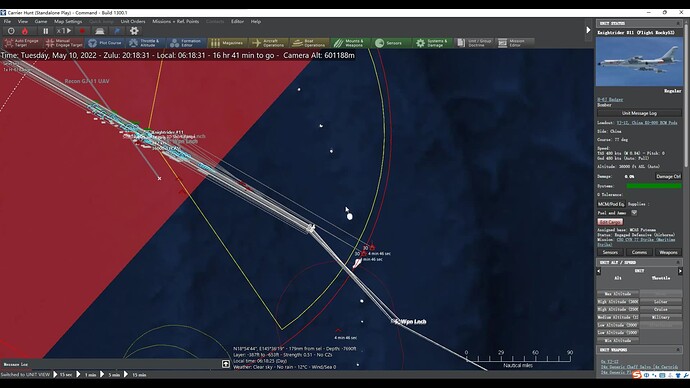Viewport: 690px width, 388px height.
Task: Open the Sensors toolbar button
Action: click(390, 43)
